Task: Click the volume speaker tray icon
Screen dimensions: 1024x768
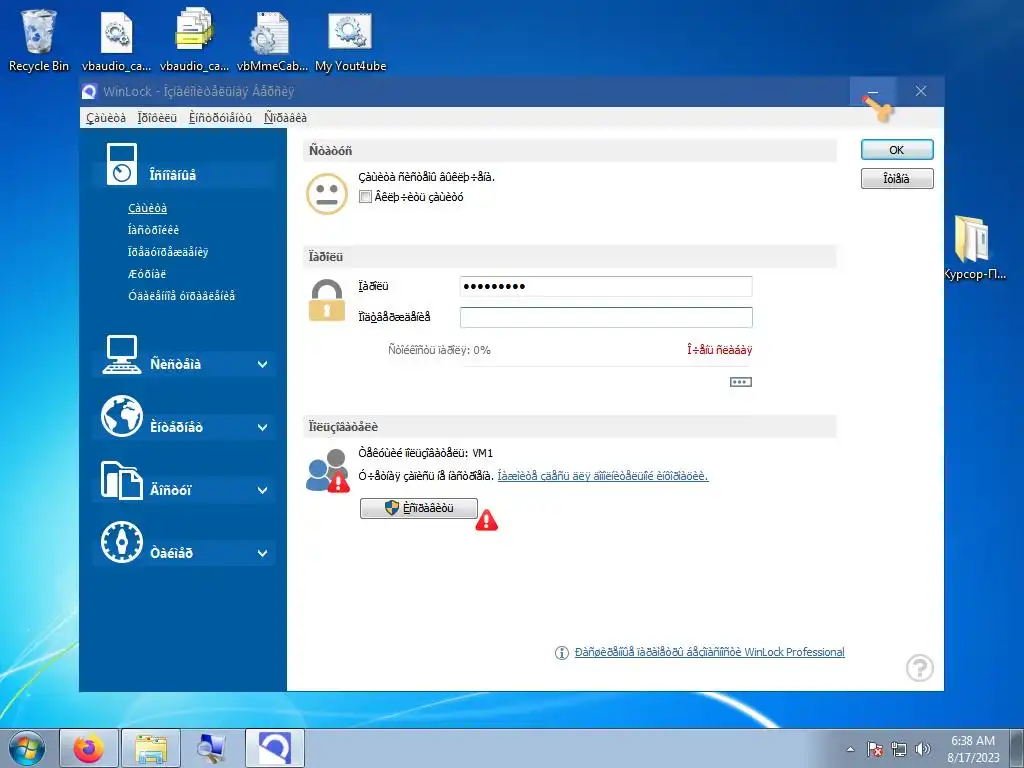Action: 923,750
